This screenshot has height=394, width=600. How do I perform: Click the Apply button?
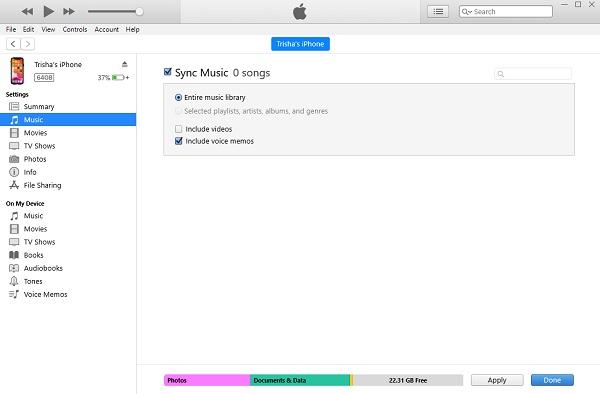point(497,380)
